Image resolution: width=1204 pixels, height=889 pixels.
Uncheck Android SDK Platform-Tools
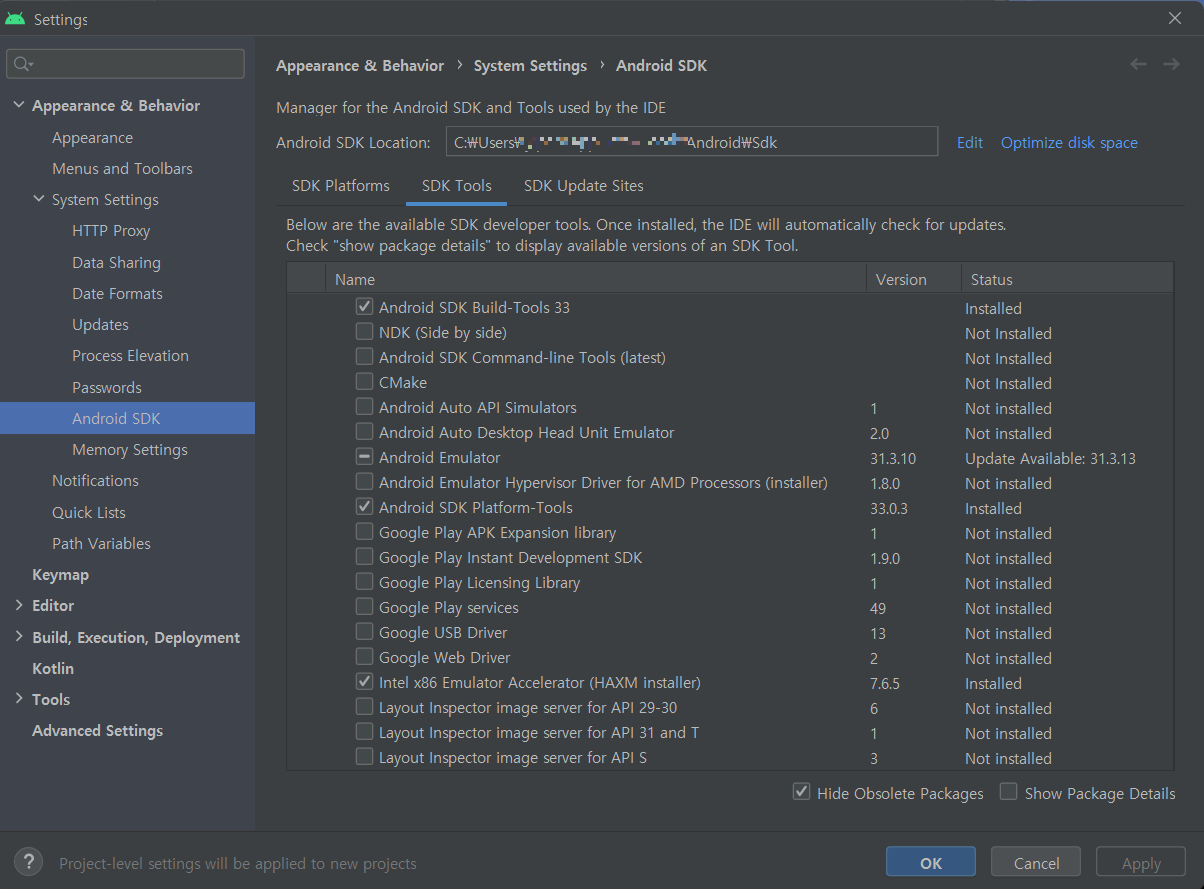pyautogui.click(x=364, y=507)
